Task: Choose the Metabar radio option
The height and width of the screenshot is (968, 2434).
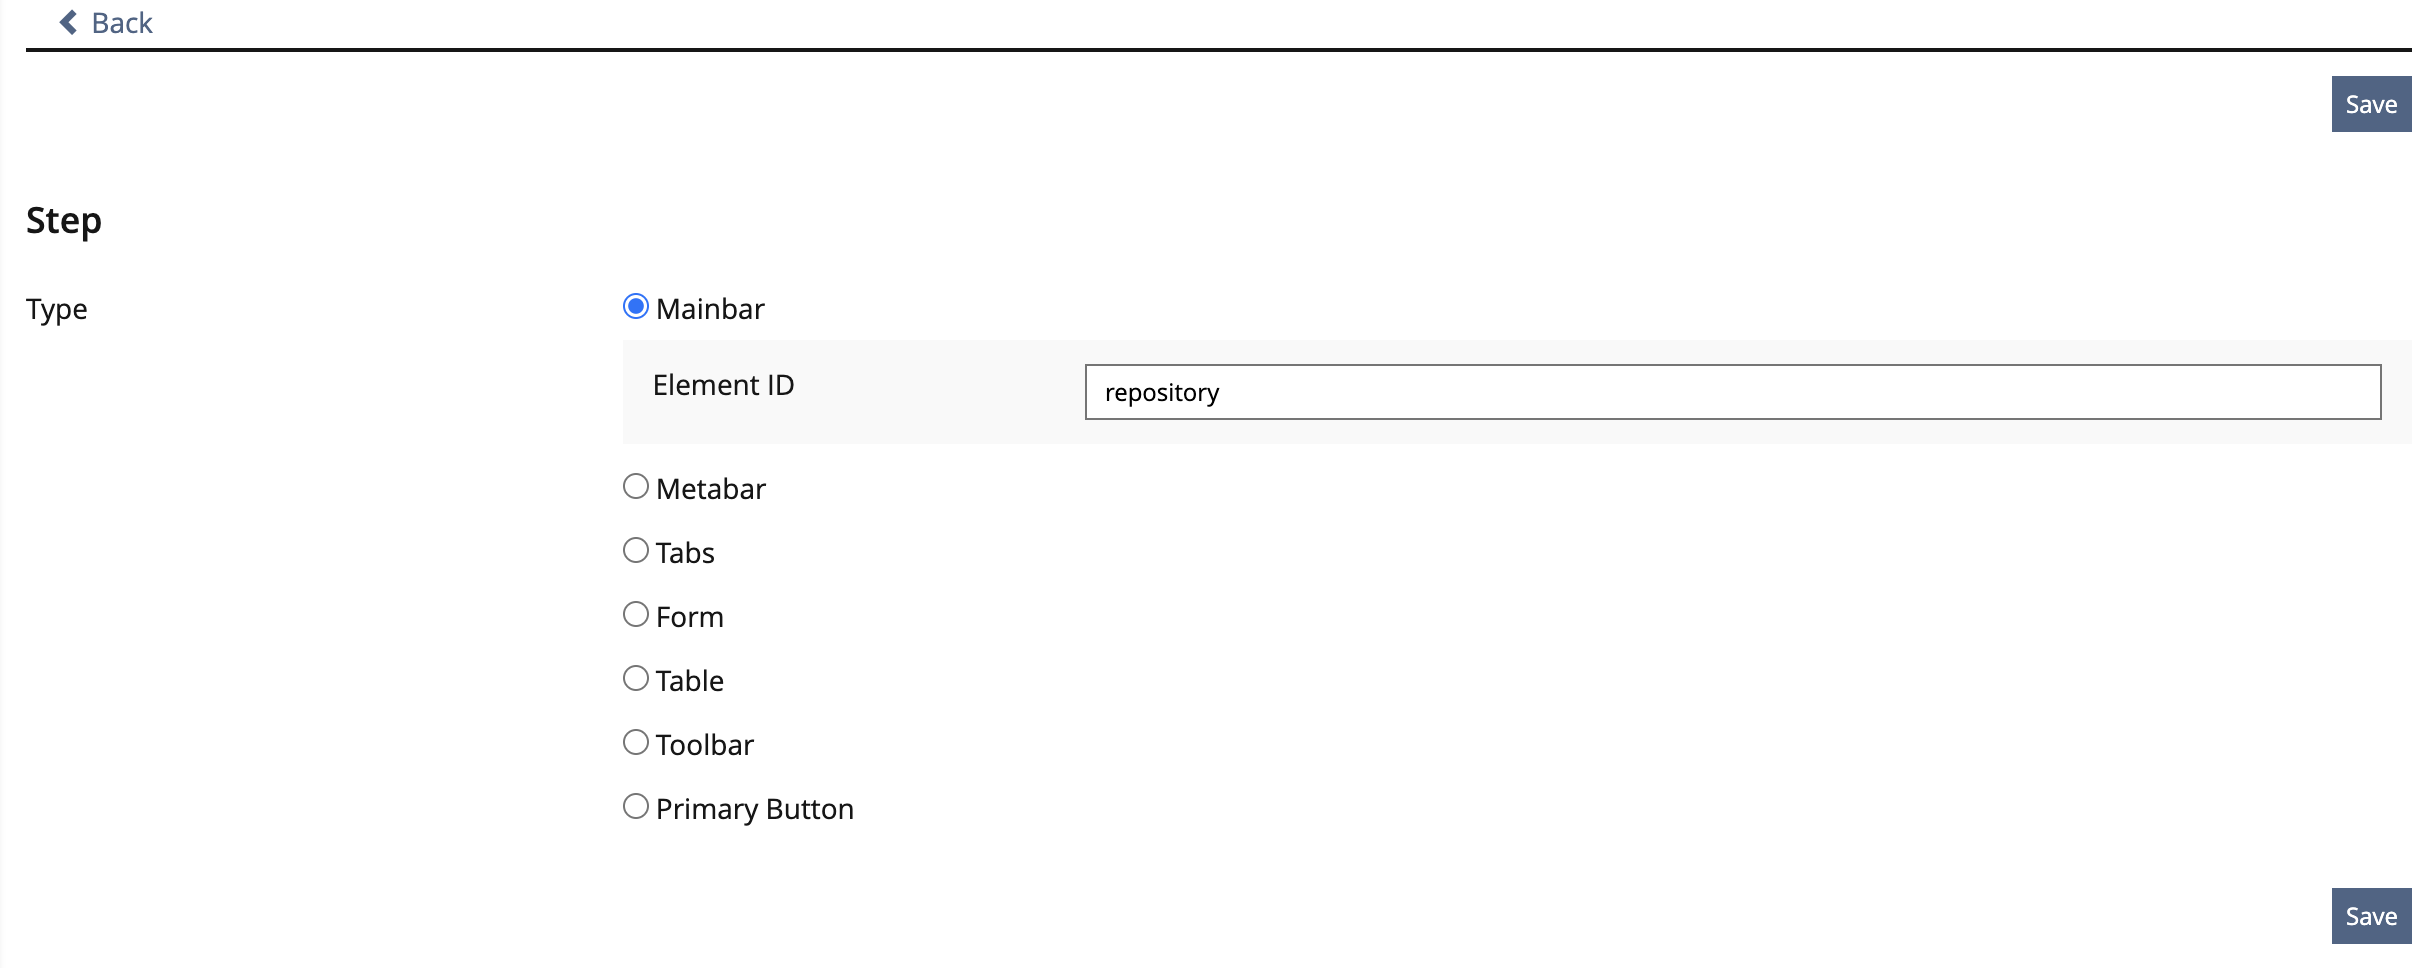Action: (x=636, y=486)
